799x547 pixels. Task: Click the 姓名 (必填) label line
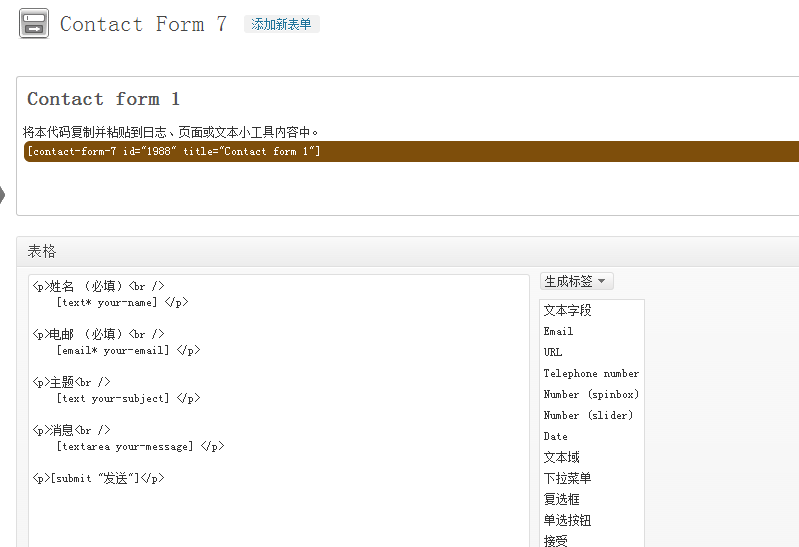[98, 286]
